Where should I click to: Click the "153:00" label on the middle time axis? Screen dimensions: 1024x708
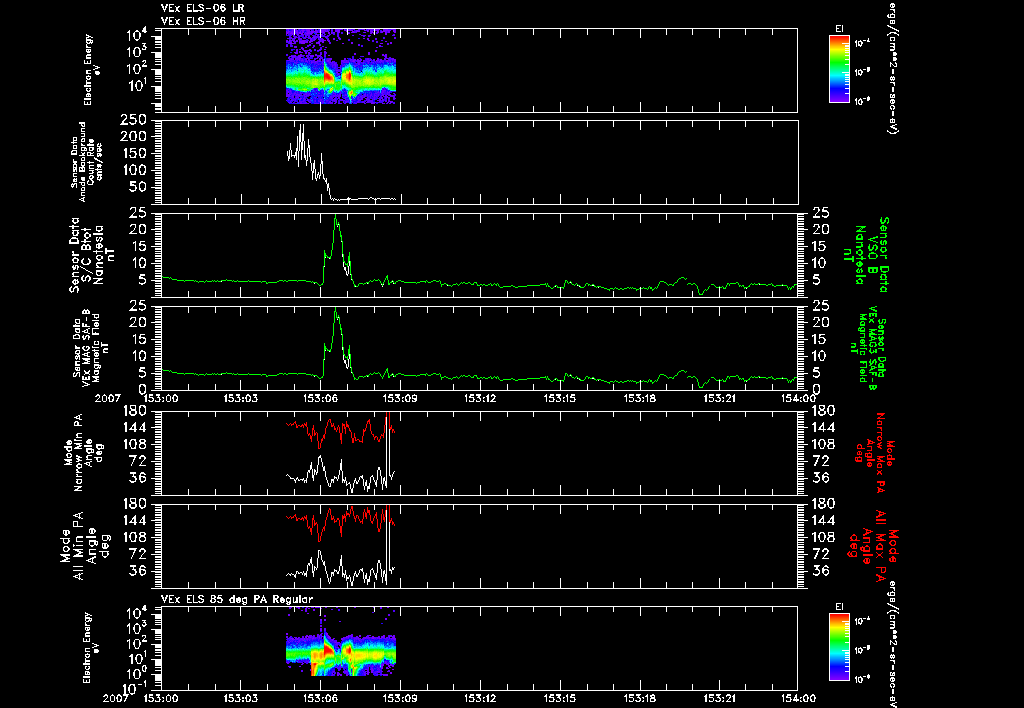point(161,398)
